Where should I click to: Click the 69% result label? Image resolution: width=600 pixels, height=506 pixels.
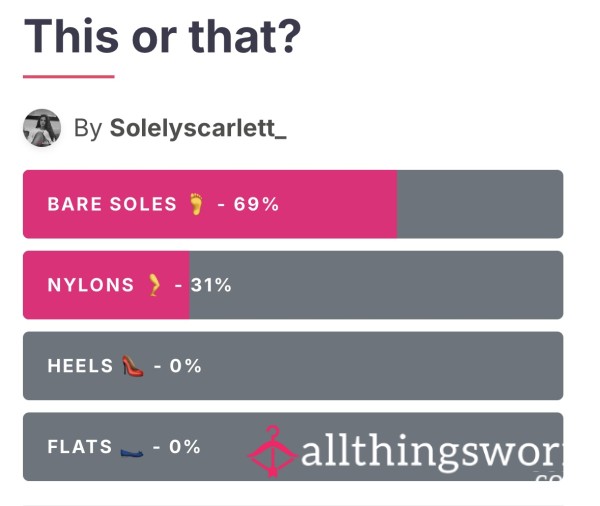click(x=256, y=204)
